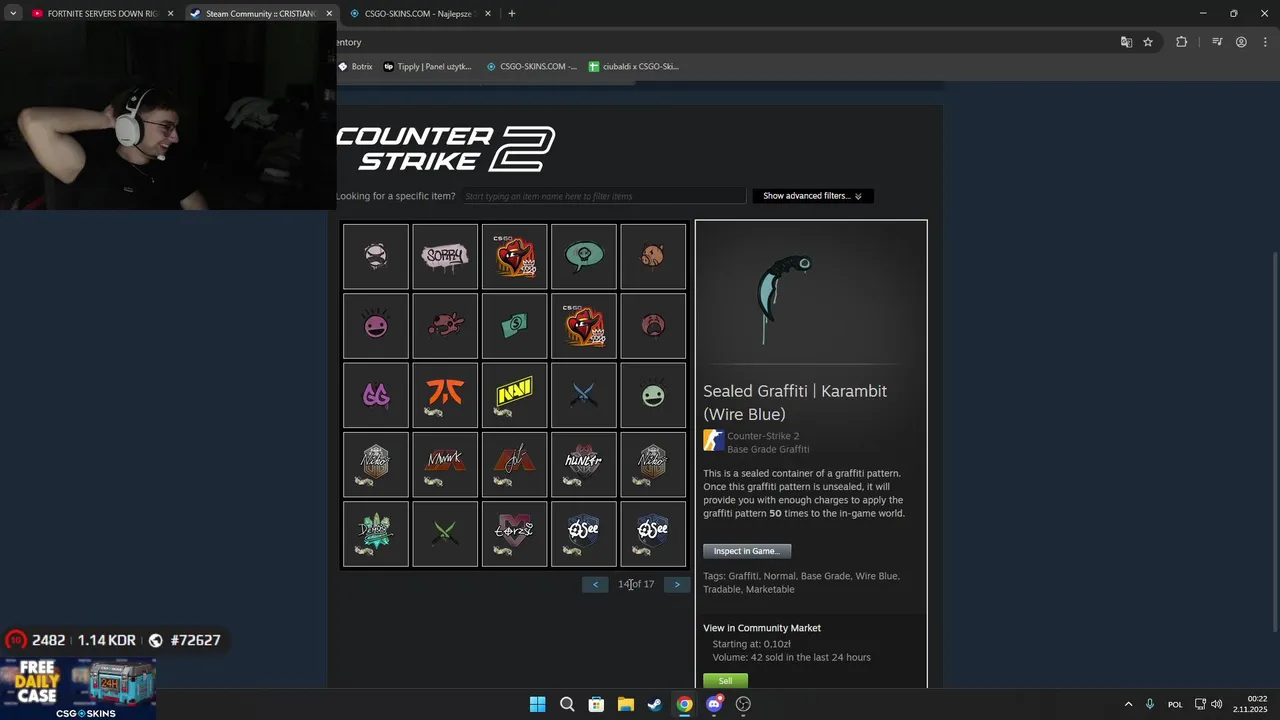The image size is (1280, 720).
Task: Open OBS Studio from taskbar
Action: [x=743, y=704]
